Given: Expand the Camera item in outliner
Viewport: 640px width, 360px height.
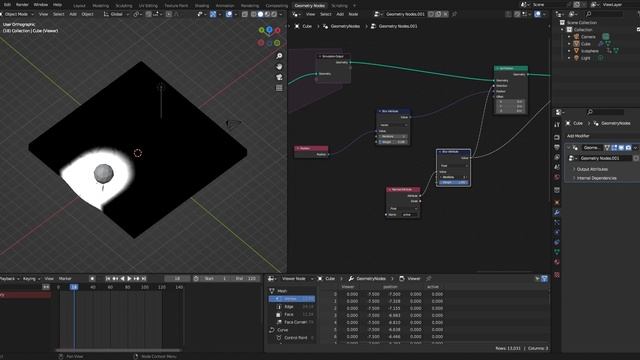Looking at the screenshot, I should point(569,37).
